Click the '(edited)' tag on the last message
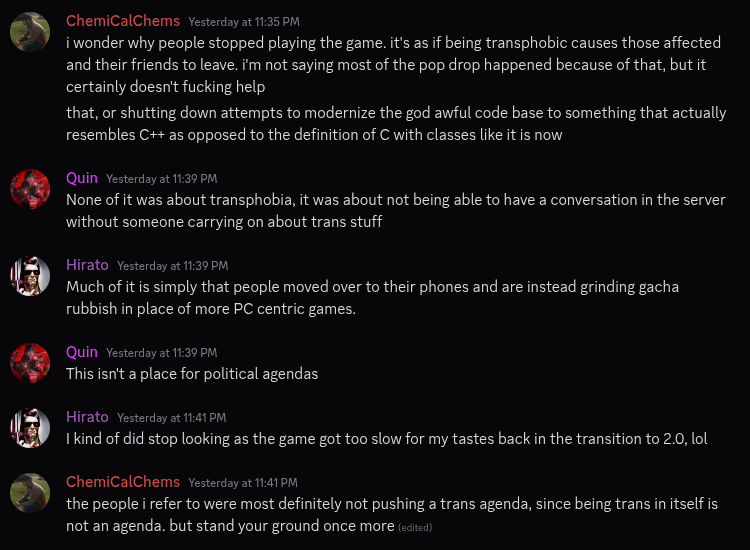This screenshot has width=750, height=550. [415, 527]
